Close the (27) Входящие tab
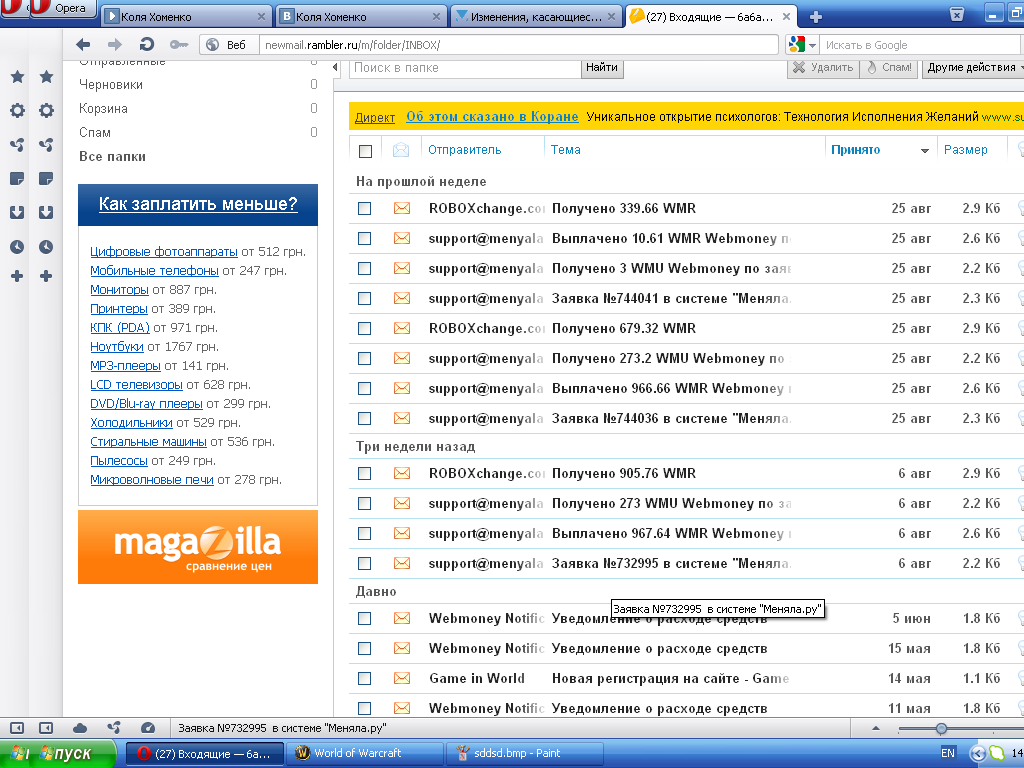 click(x=786, y=16)
